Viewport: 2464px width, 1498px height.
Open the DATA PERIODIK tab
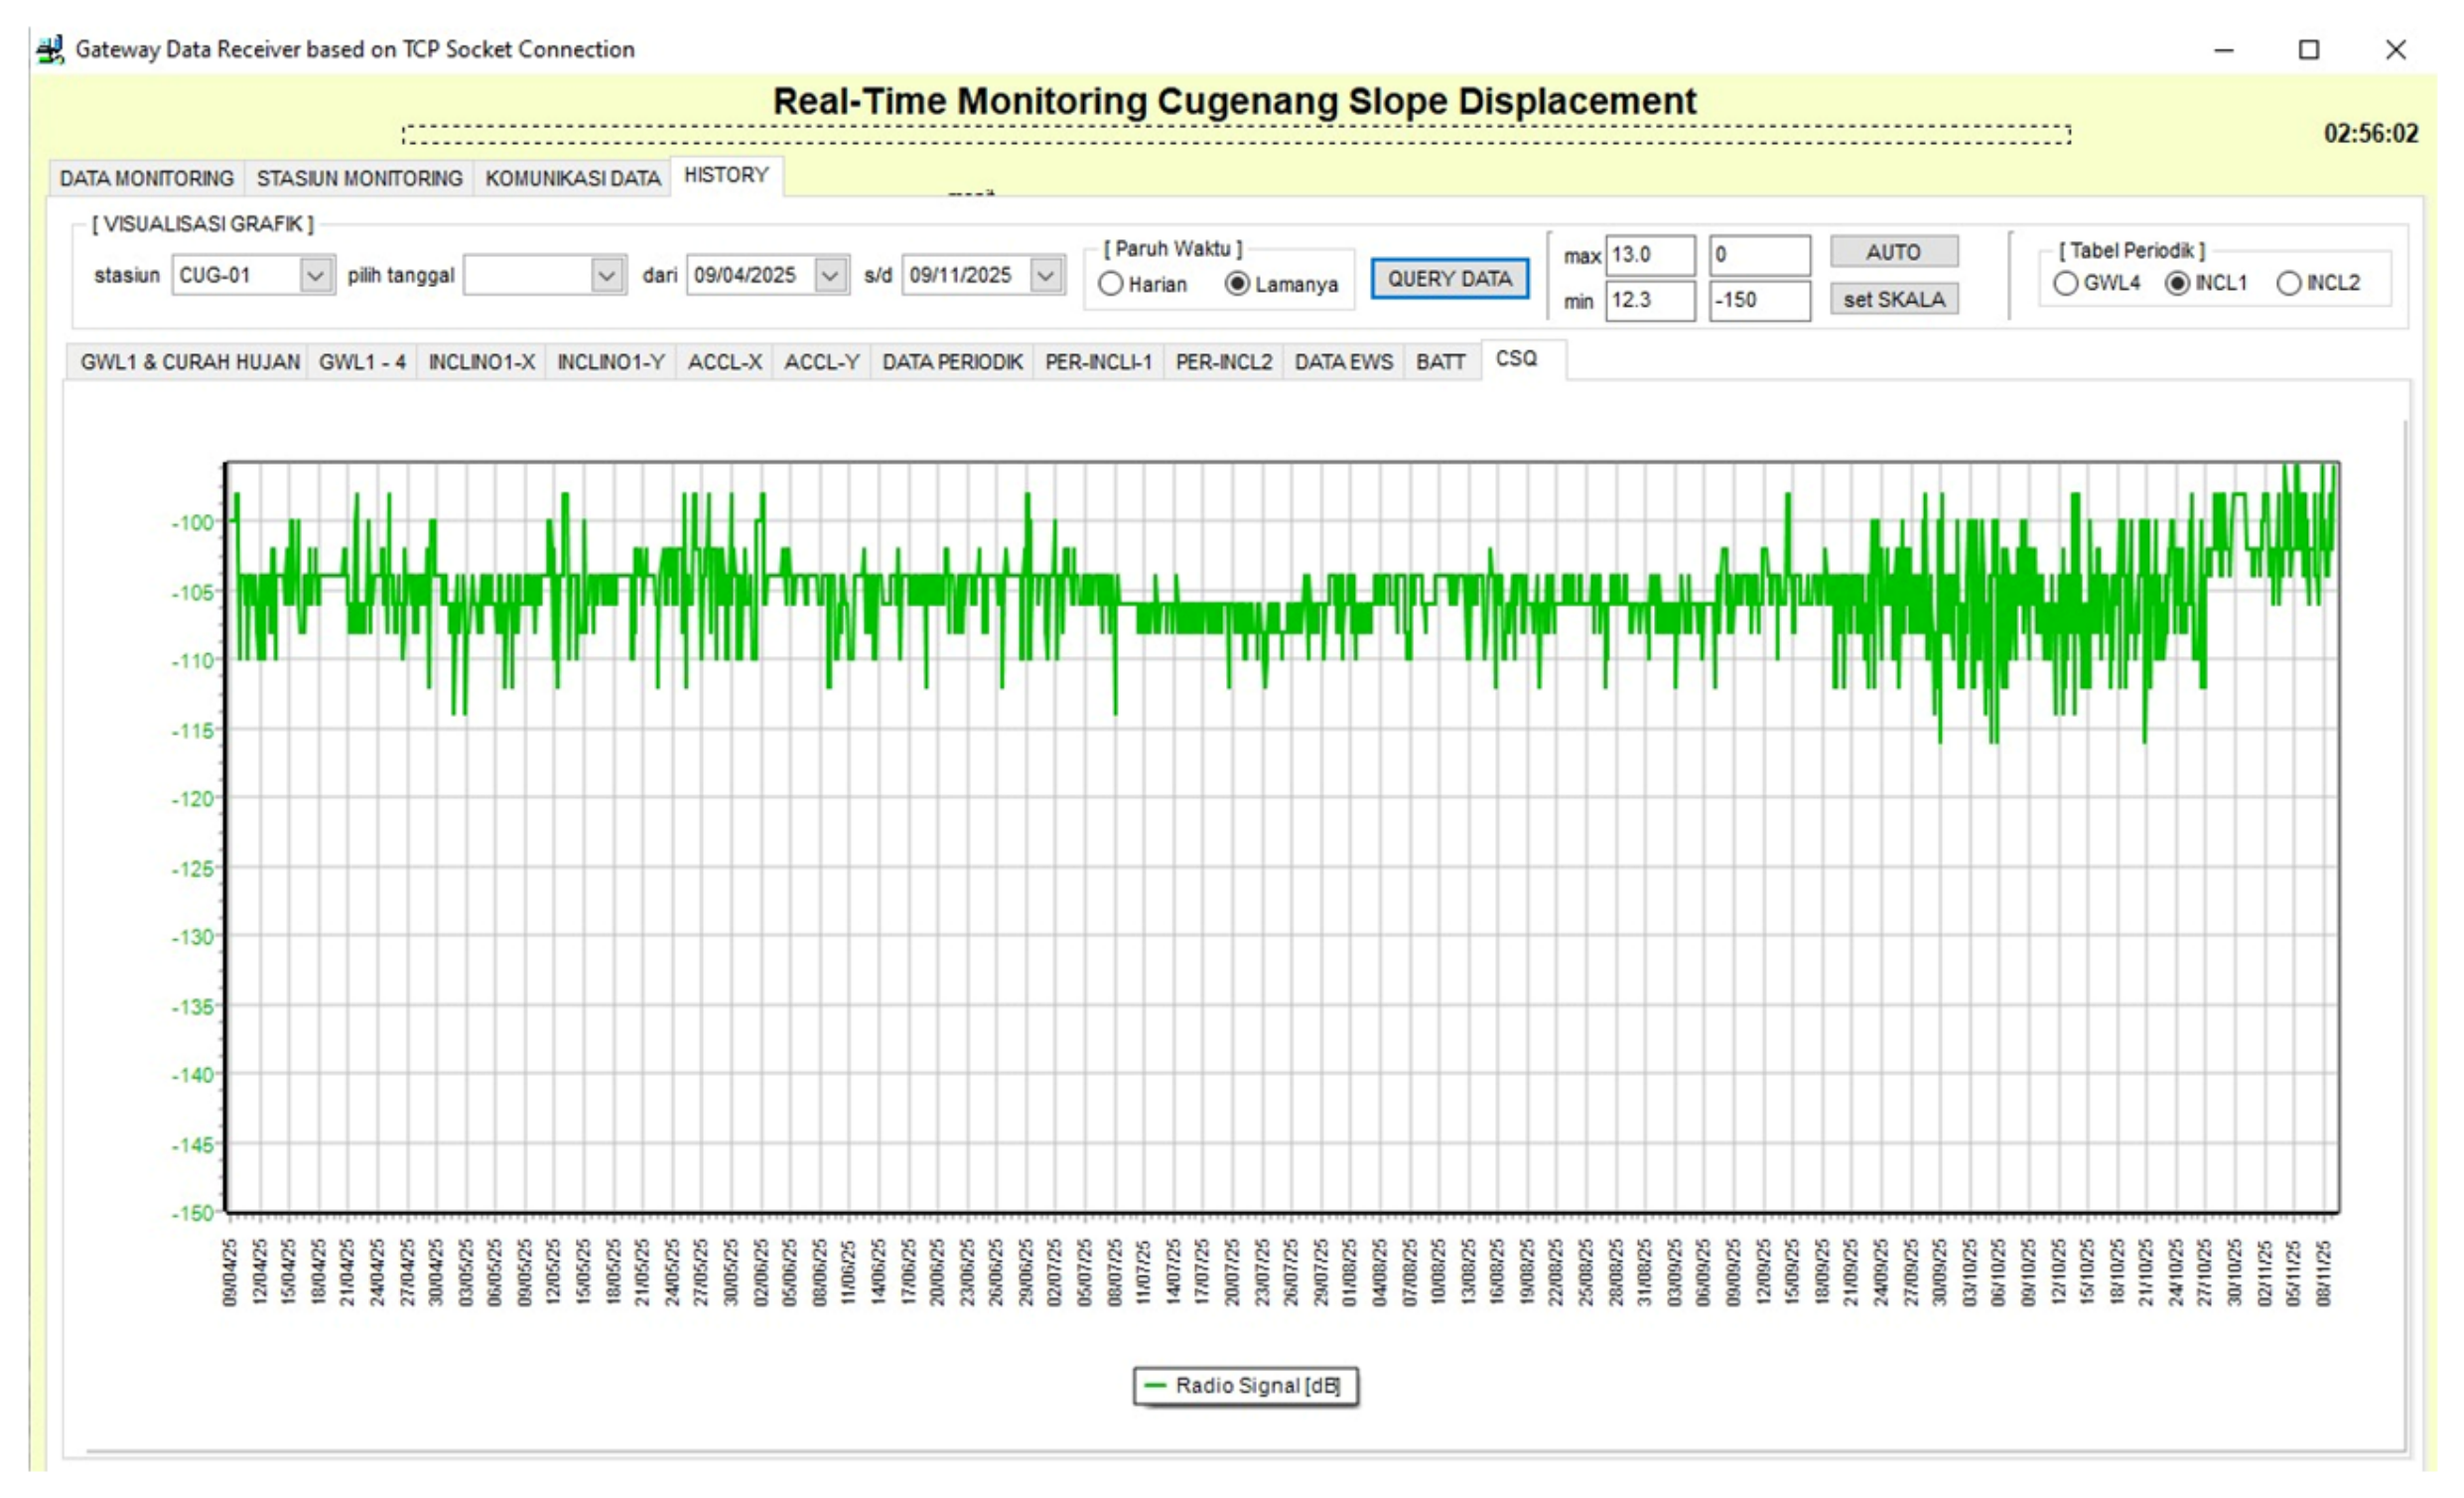[x=952, y=362]
